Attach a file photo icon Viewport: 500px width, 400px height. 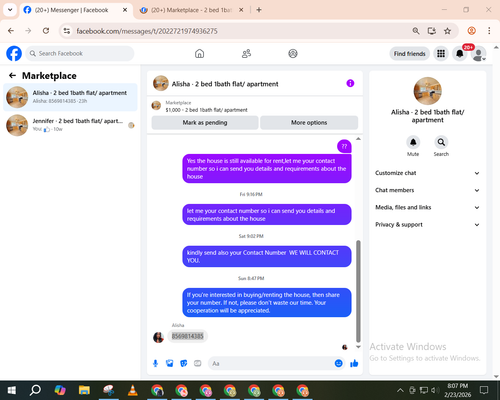(169, 363)
